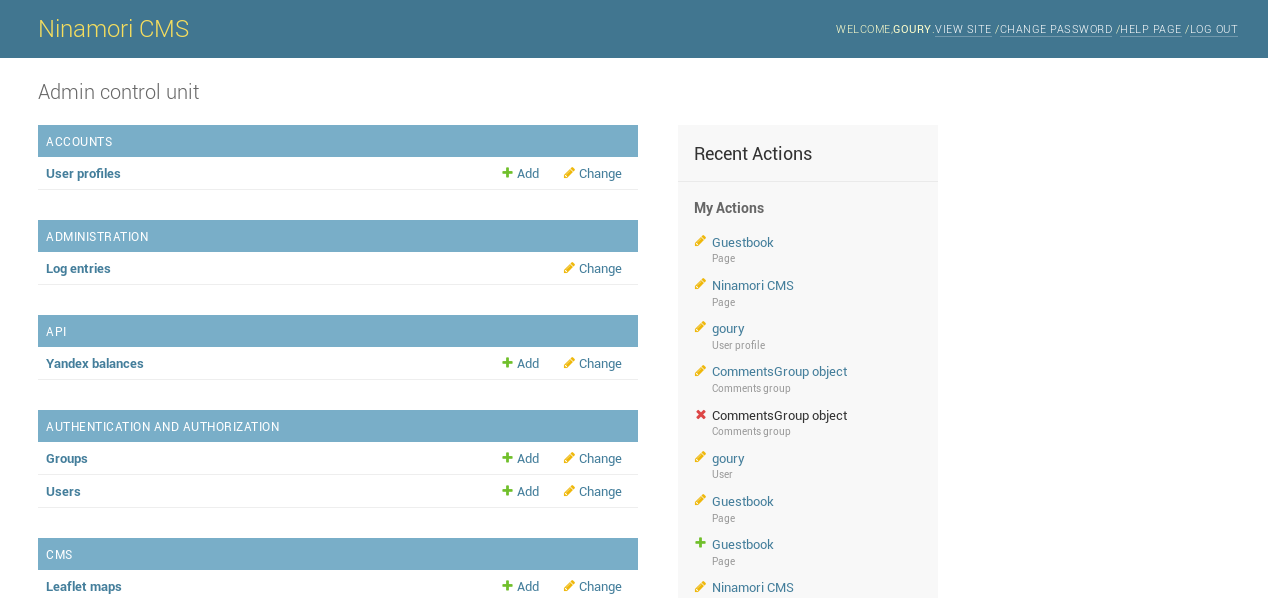Click the green plus icon for the Guestbook action

[x=698, y=543]
